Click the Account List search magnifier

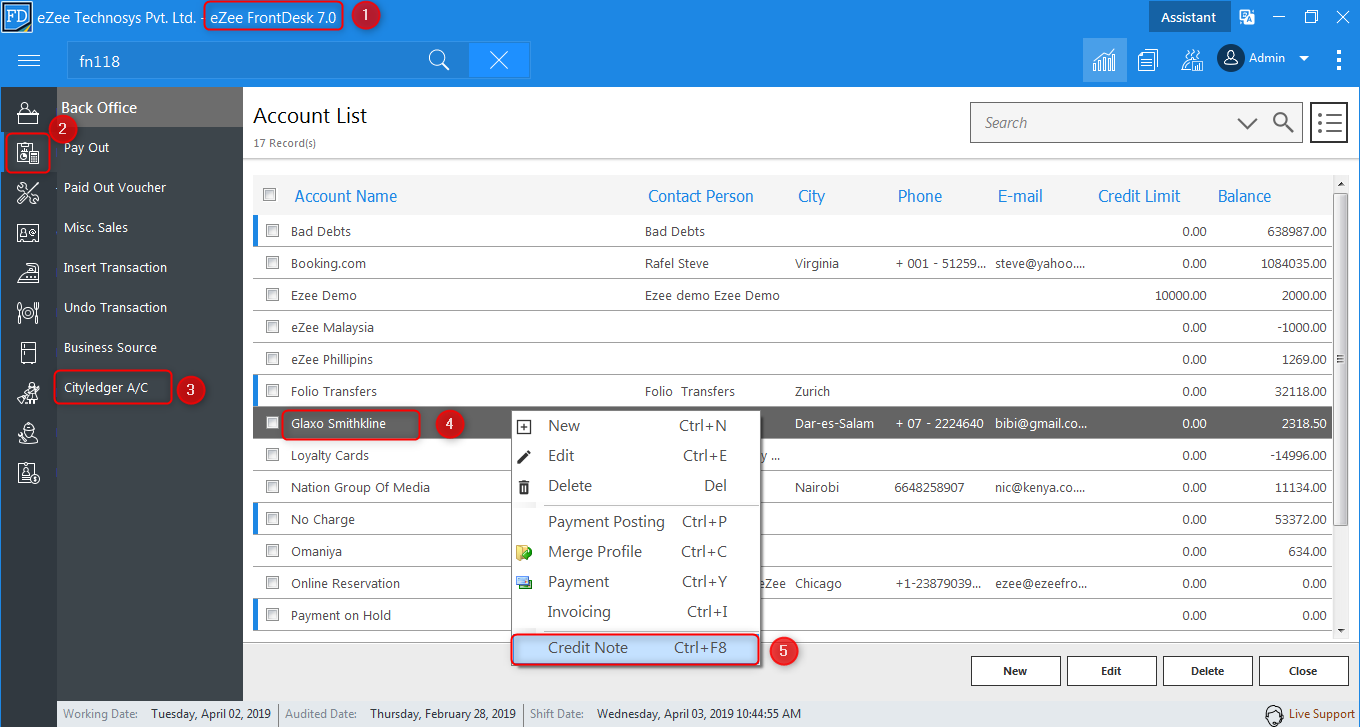coord(1283,123)
